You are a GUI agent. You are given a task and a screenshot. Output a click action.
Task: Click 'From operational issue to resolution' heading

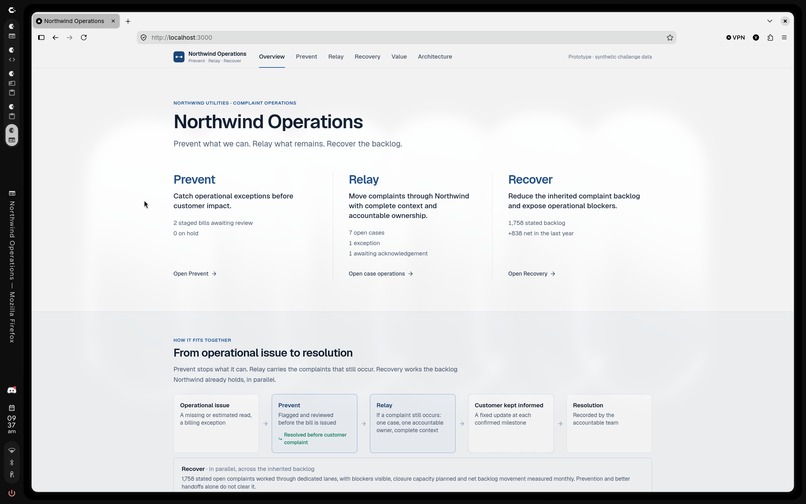[263, 353]
